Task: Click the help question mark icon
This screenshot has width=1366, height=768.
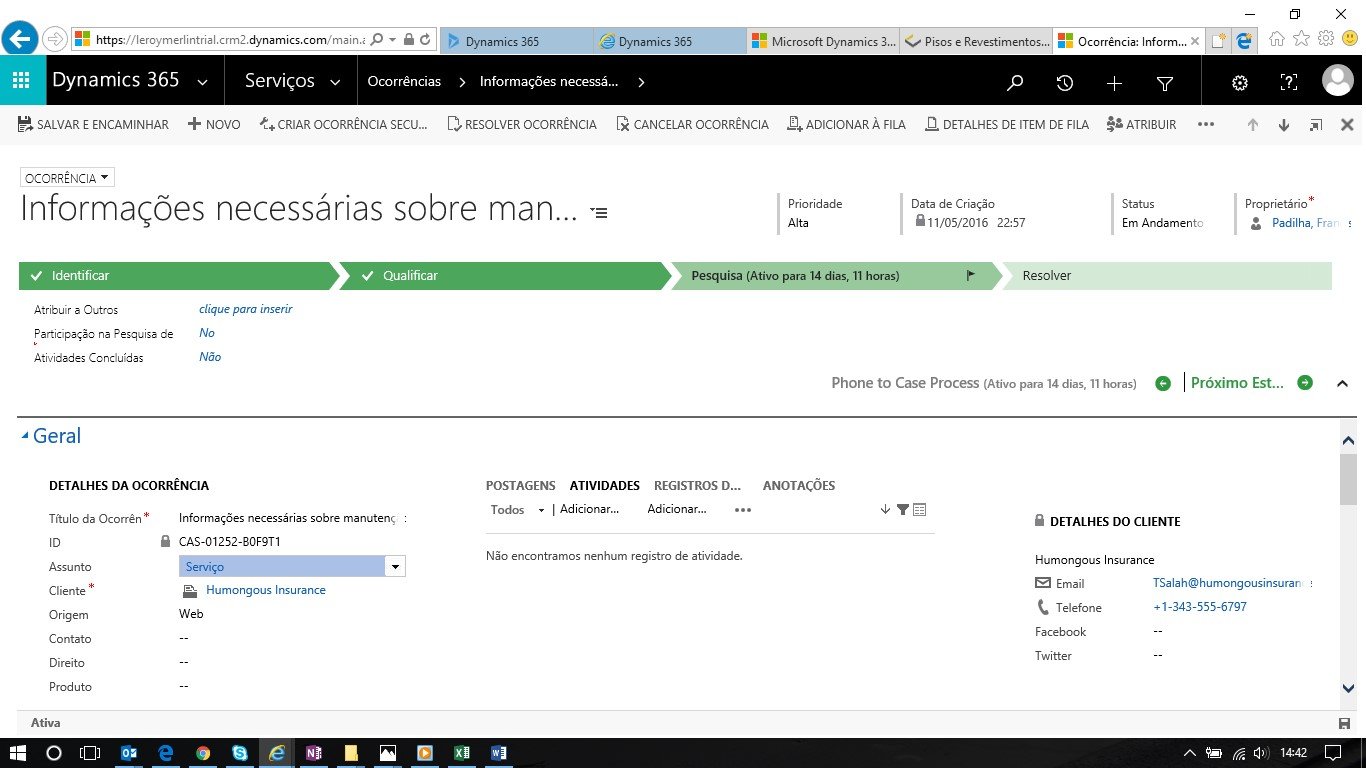Action: [1289, 83]
